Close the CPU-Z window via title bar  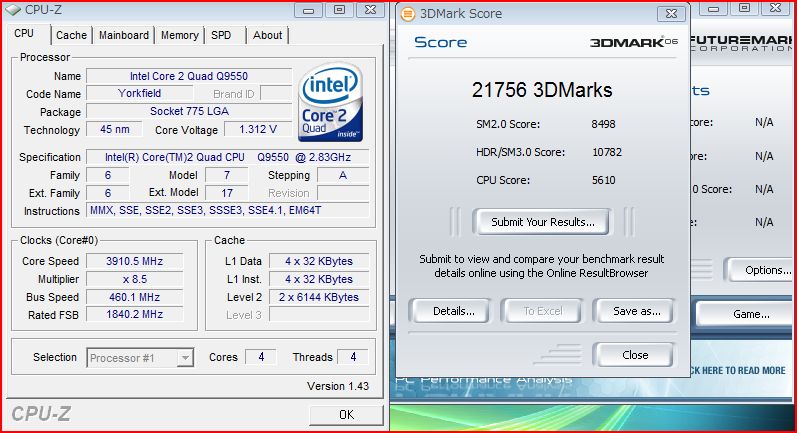pos(371,10)
